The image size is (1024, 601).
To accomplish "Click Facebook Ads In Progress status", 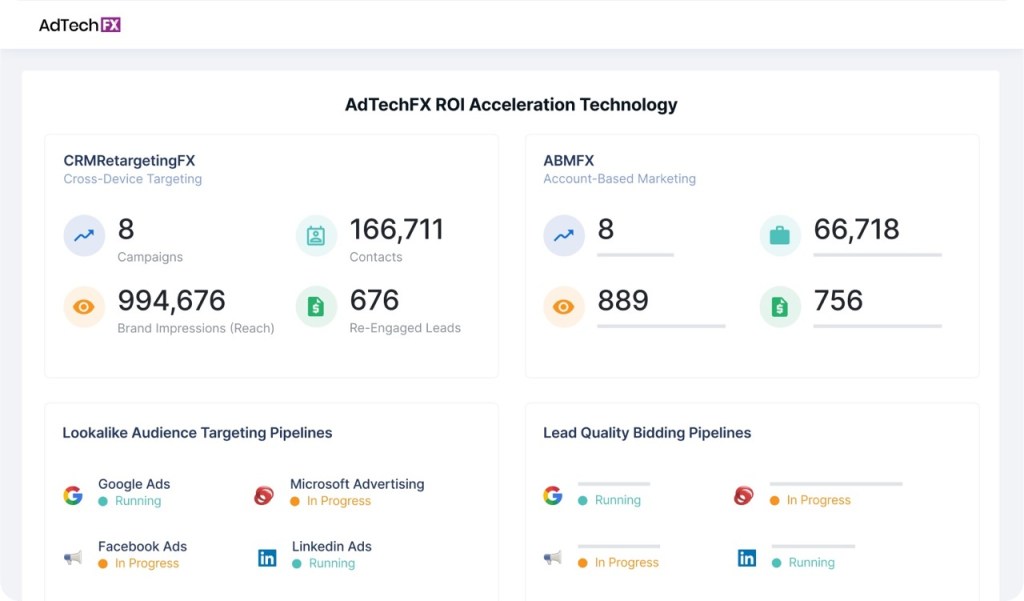I will 146,564.
